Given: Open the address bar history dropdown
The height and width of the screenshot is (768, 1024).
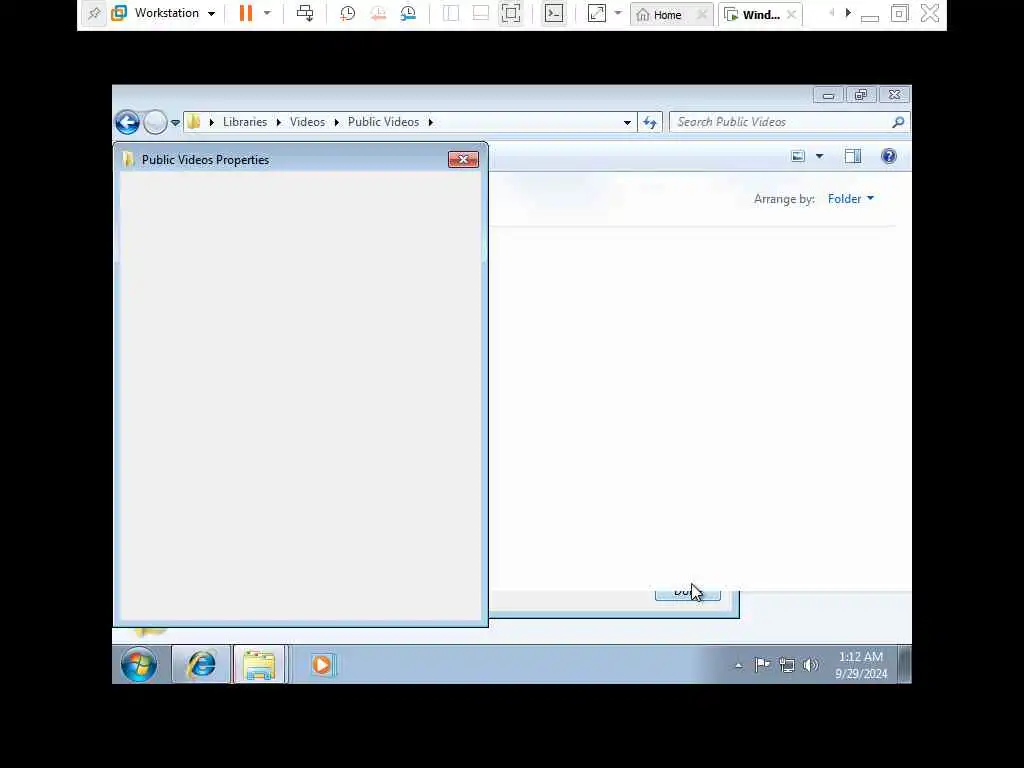Looking at the screenshot, I should click(x=627, y=122).
